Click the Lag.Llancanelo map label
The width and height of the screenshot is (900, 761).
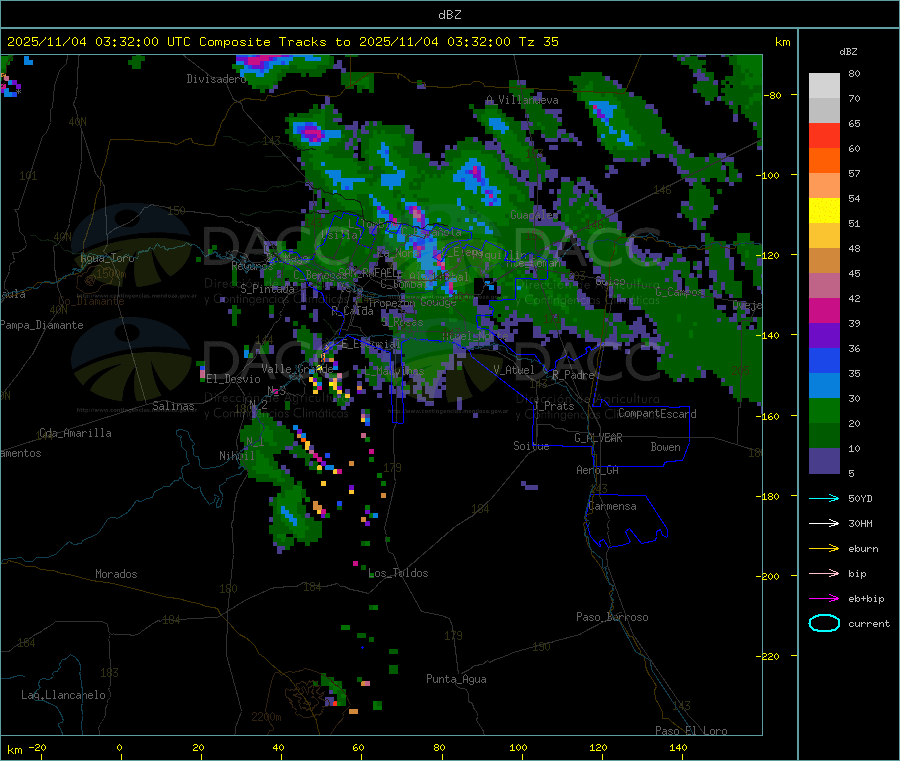[x=64, y=695]
